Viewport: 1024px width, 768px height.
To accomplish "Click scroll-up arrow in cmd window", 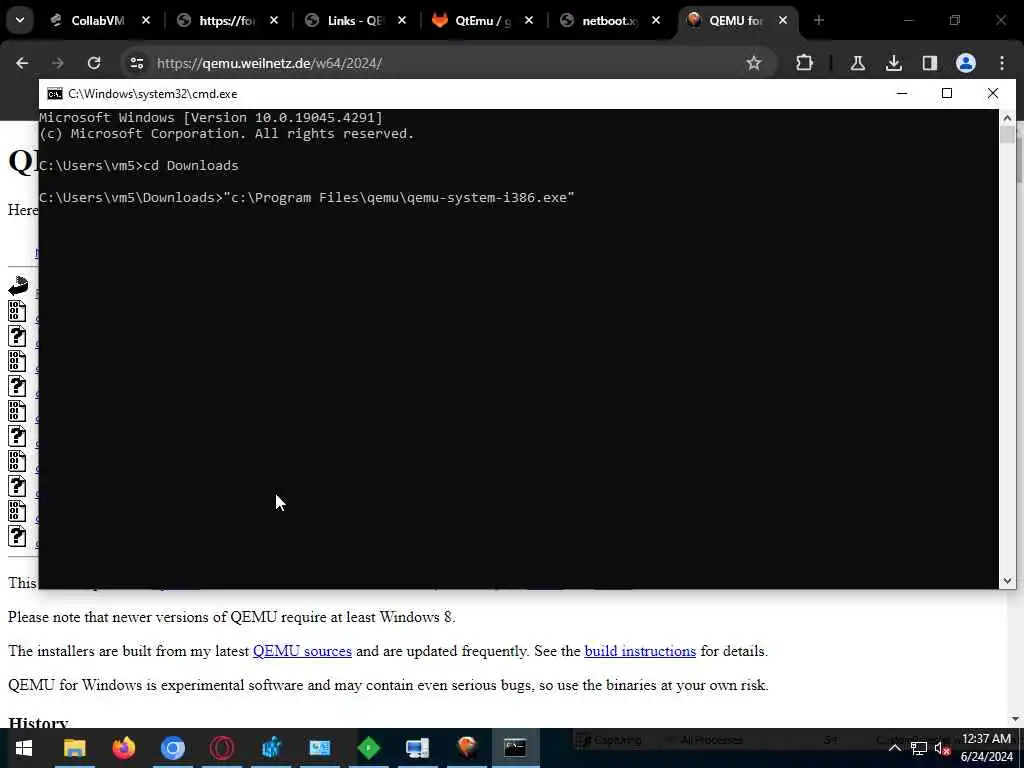I will tap(1007, 118).
